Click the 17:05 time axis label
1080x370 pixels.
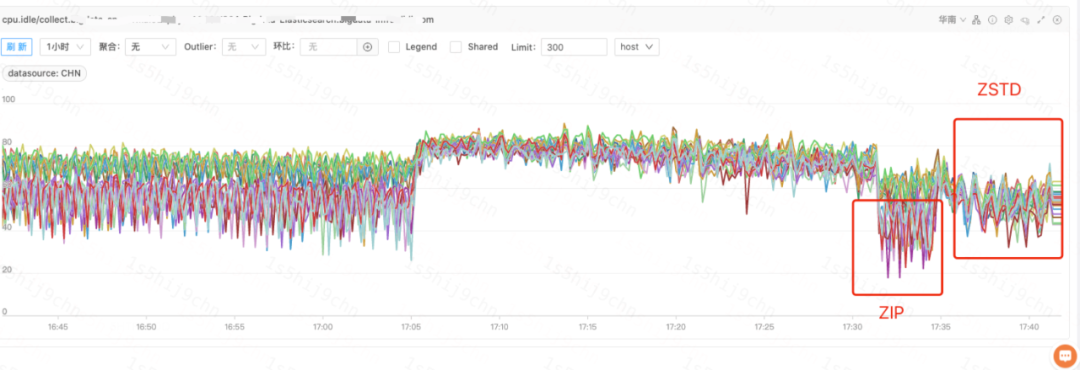[411, 326]
